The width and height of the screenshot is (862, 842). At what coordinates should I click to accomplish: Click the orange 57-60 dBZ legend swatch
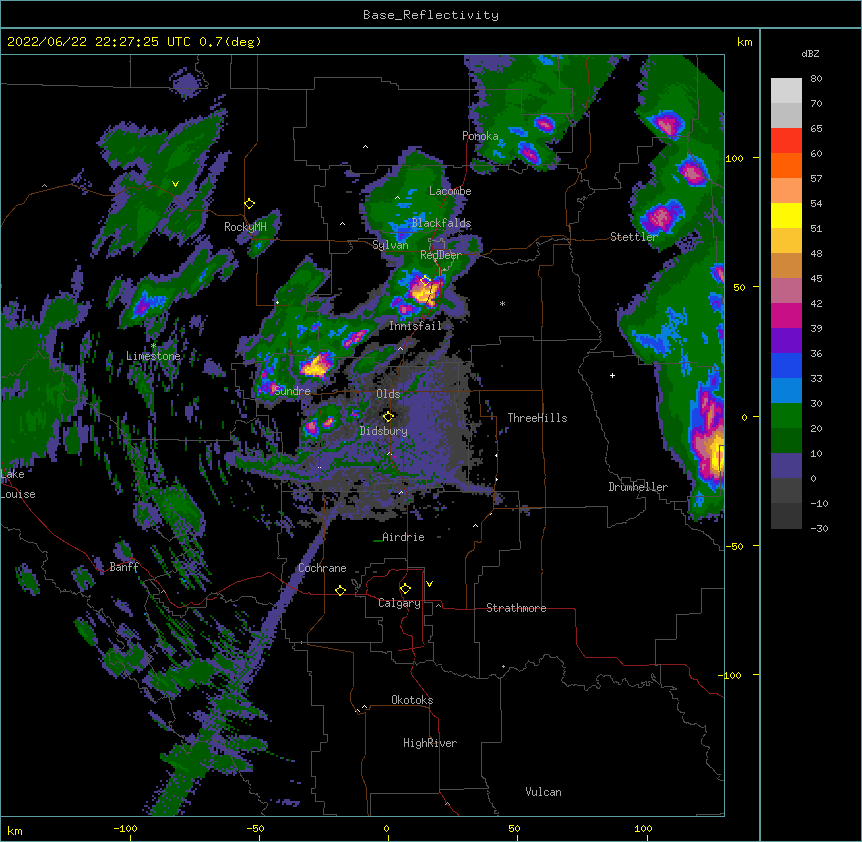786,165
